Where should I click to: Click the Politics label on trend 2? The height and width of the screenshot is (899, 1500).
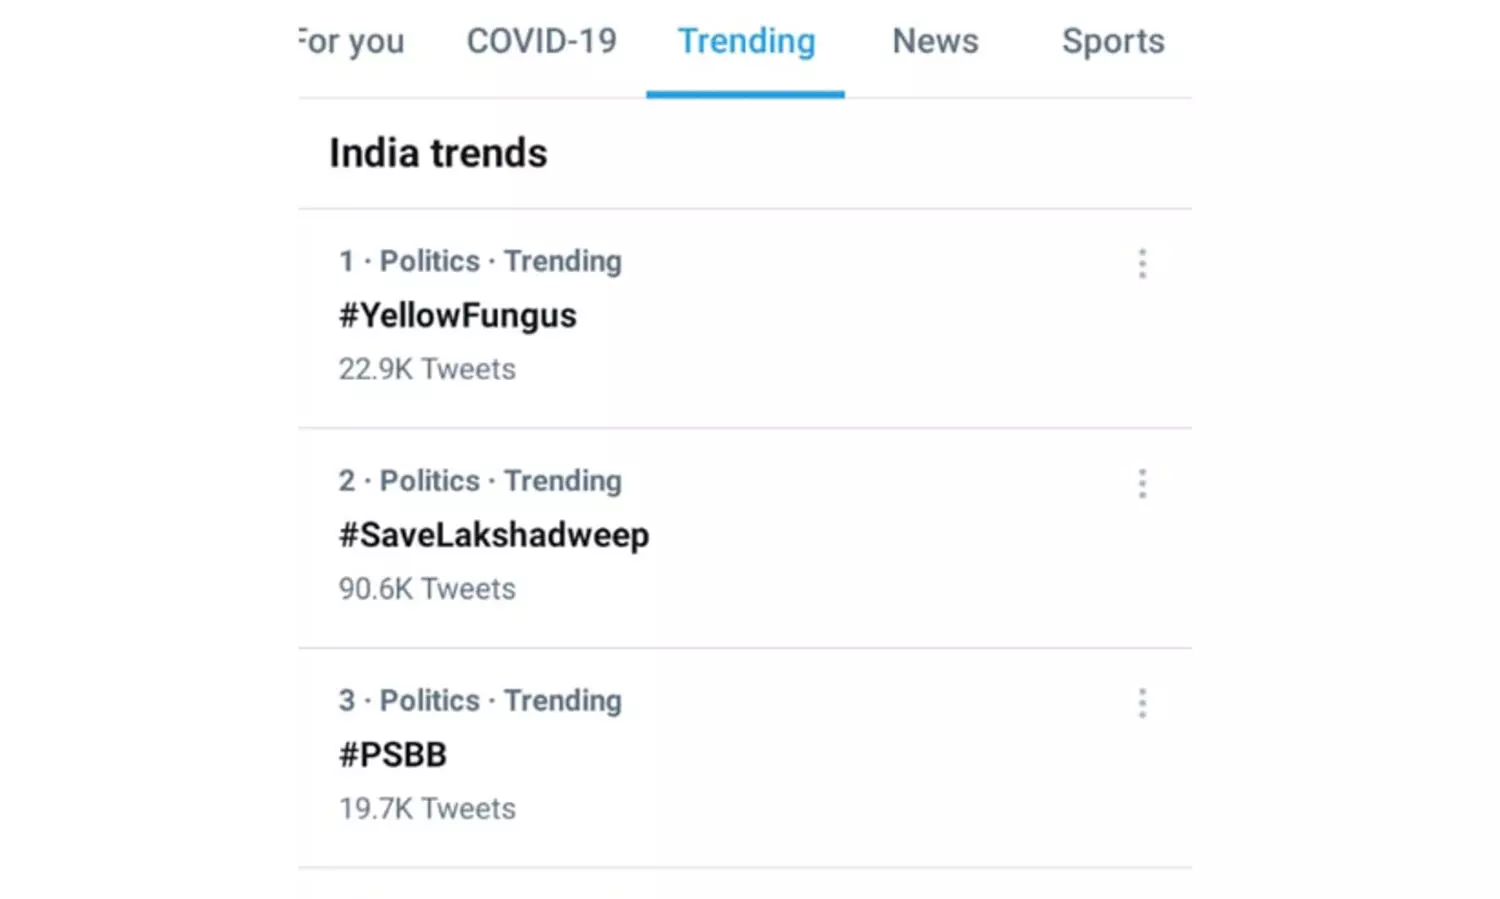coord(430,481)
